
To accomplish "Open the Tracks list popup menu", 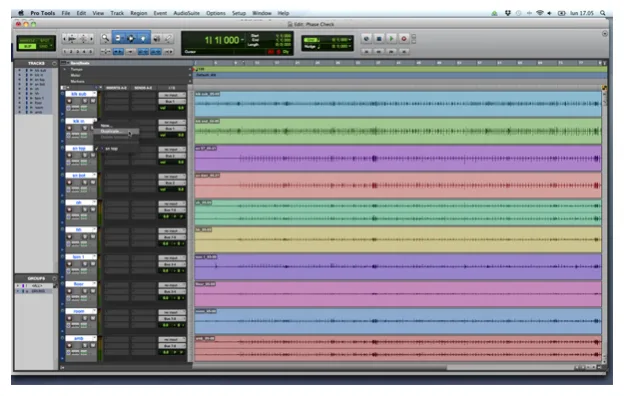I will pyautogui.click(x=54, y=64).
